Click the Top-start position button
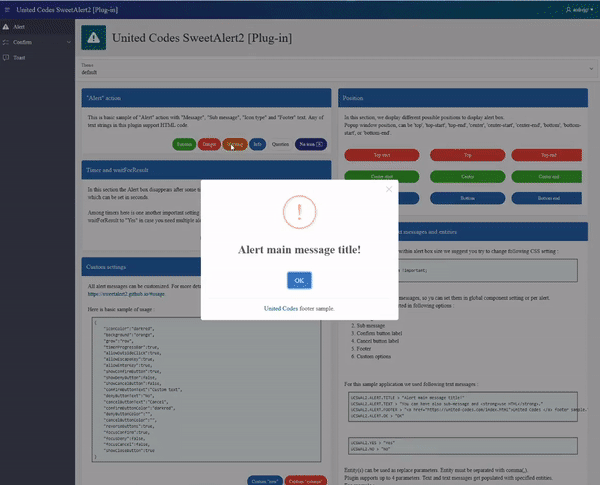Image resolution: width=600 pixels, height=485 pixels. [x=382, y=155]
